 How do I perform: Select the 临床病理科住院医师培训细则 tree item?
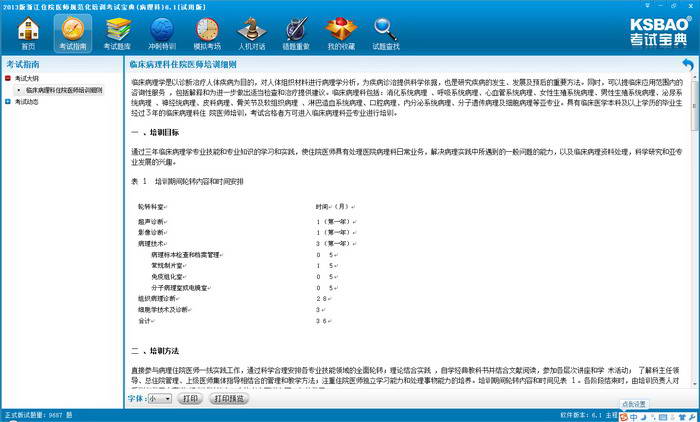point(64,90)
